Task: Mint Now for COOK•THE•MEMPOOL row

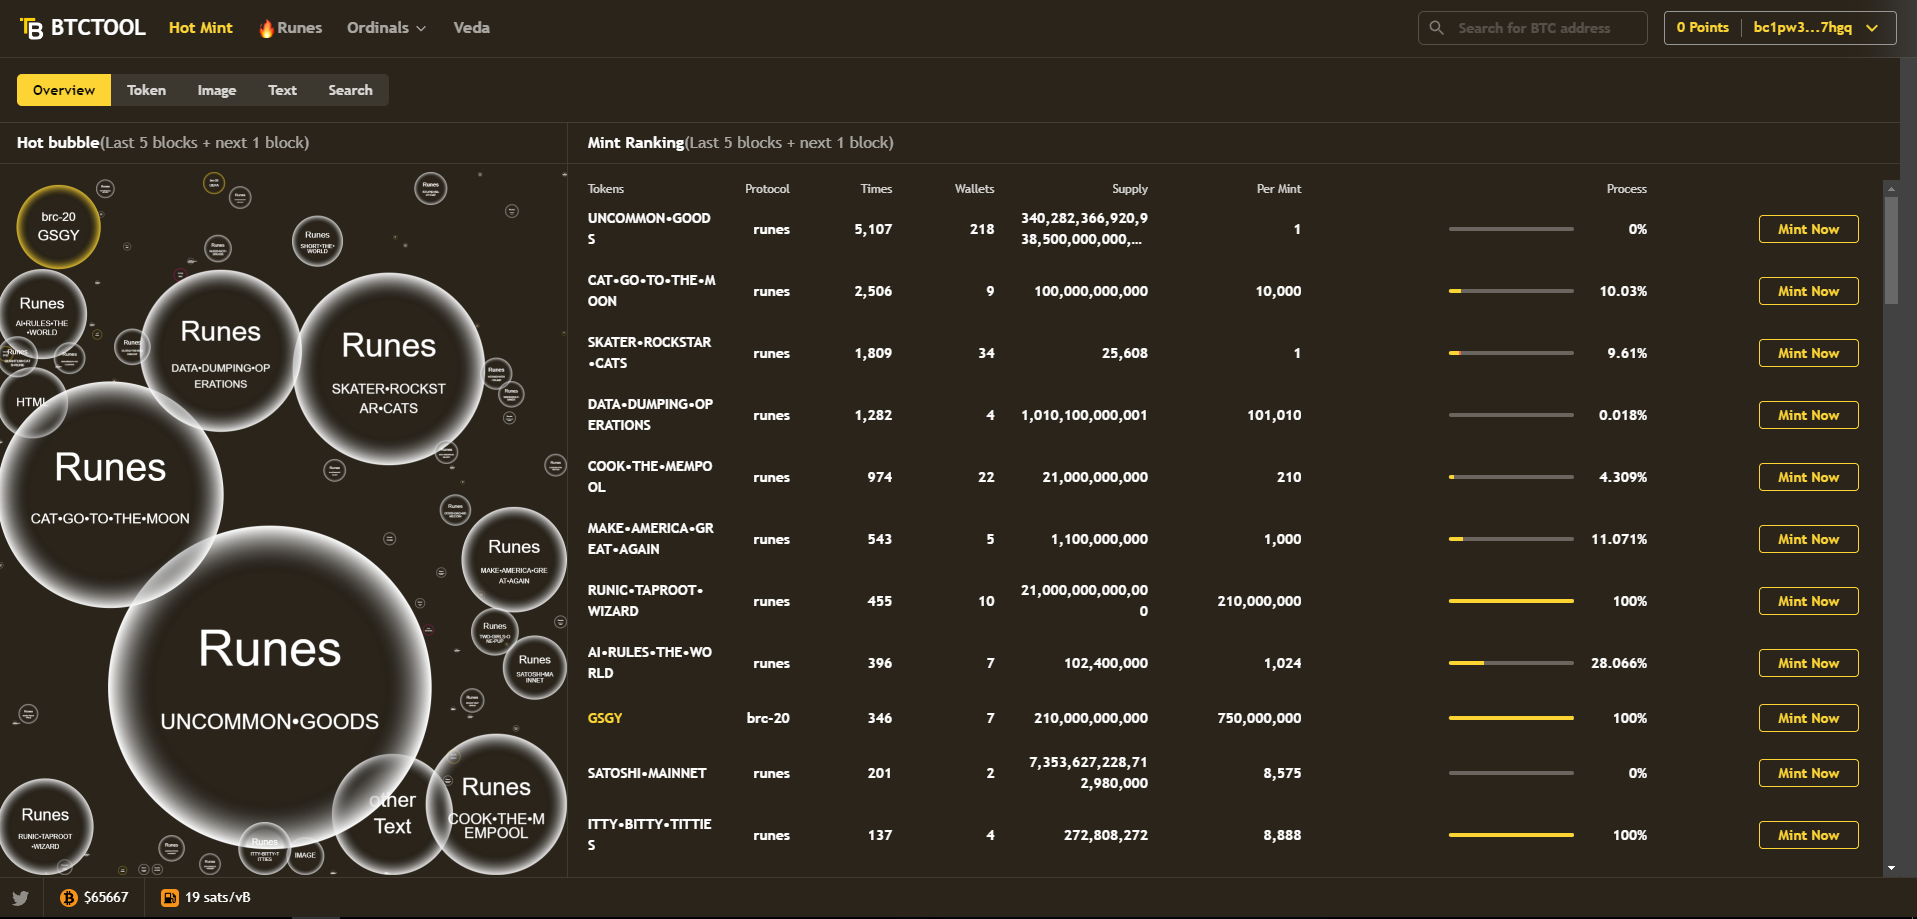Action: click(x=1808, y=477)
